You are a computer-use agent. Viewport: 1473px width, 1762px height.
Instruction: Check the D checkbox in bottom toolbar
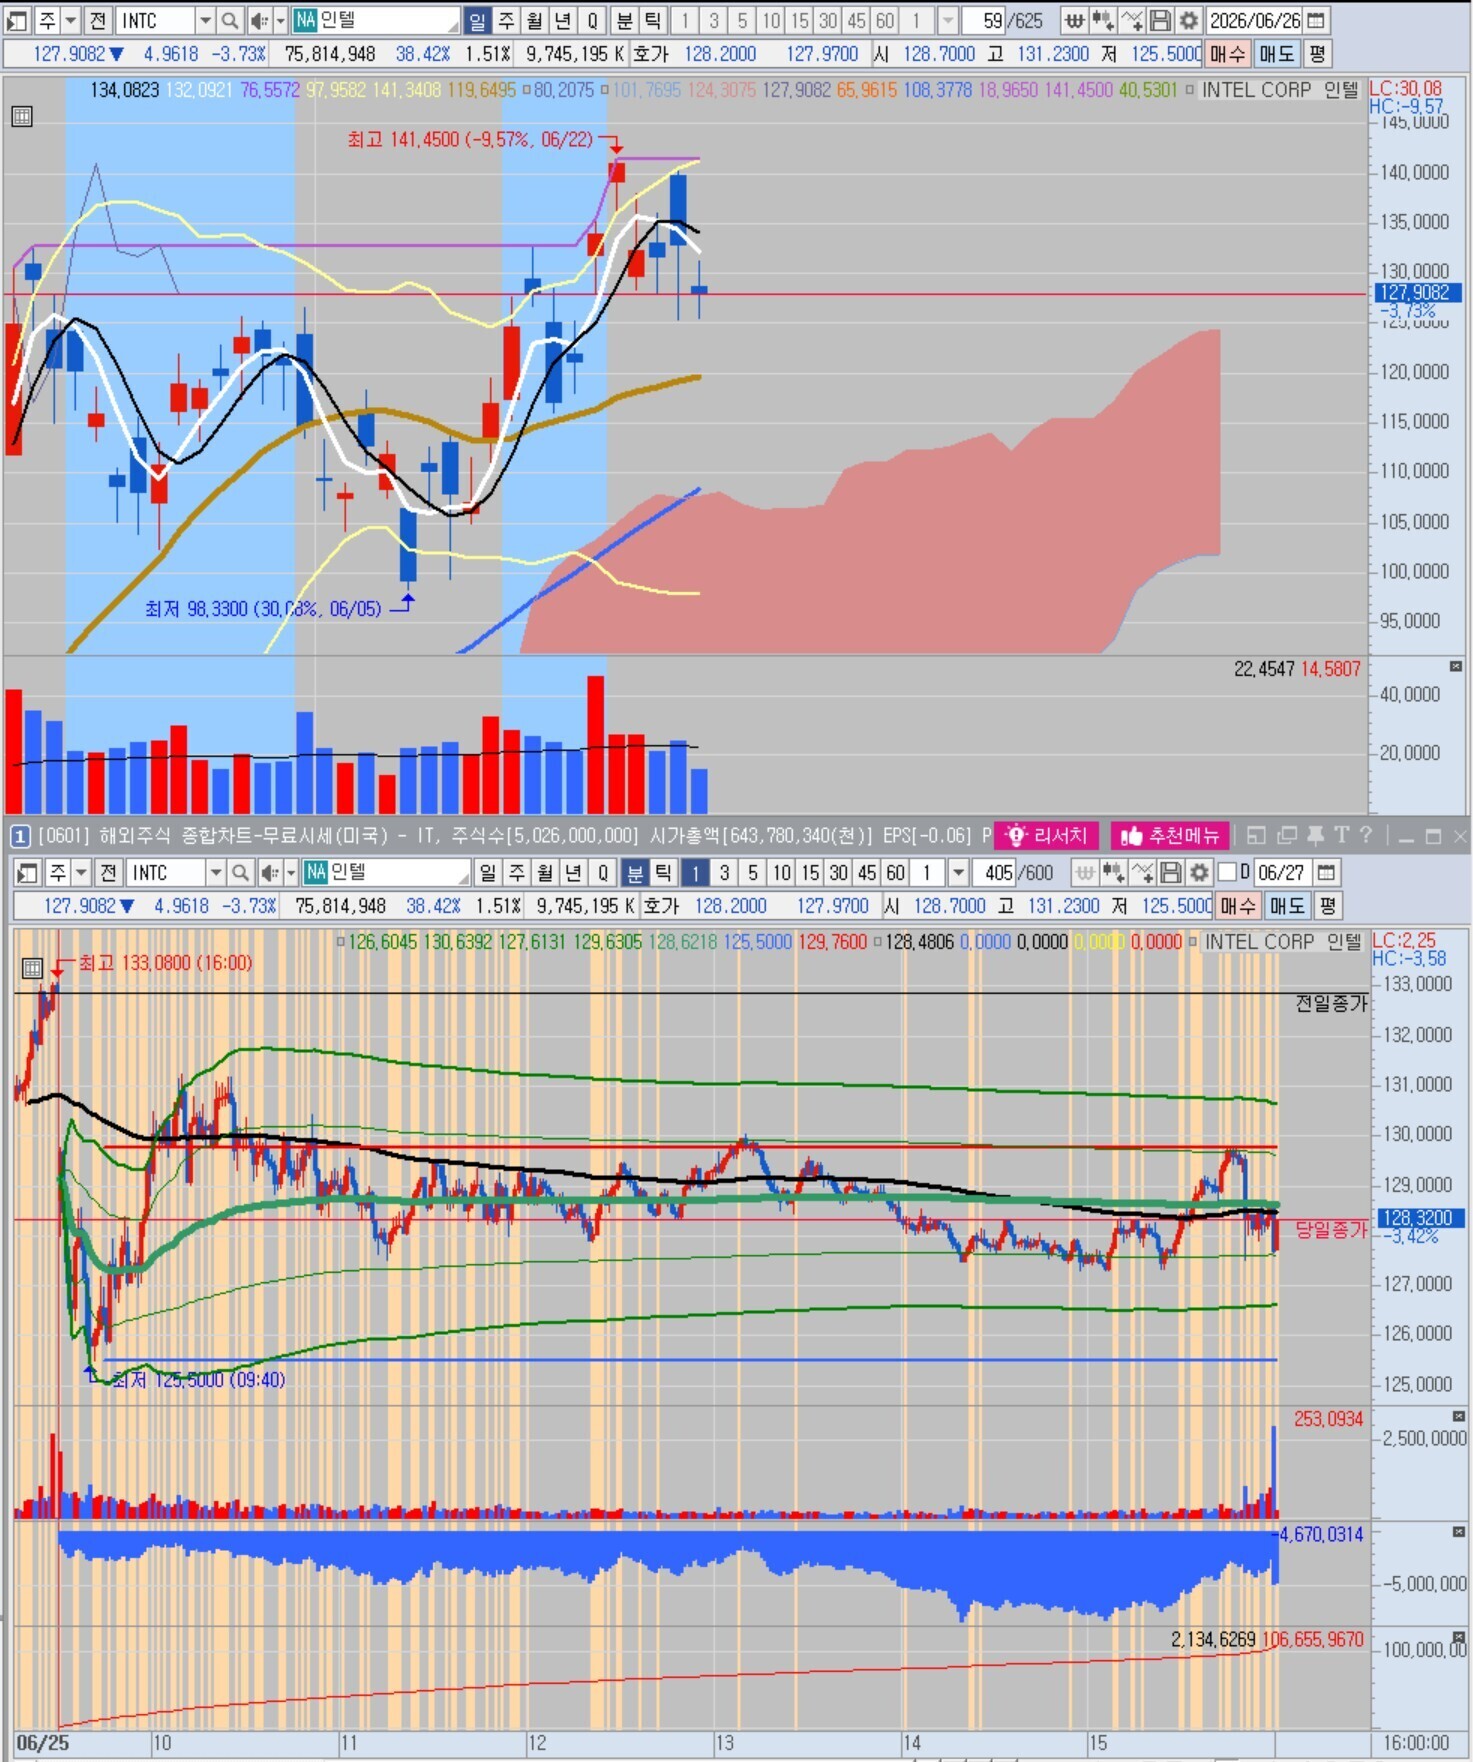pos(1227,873)
